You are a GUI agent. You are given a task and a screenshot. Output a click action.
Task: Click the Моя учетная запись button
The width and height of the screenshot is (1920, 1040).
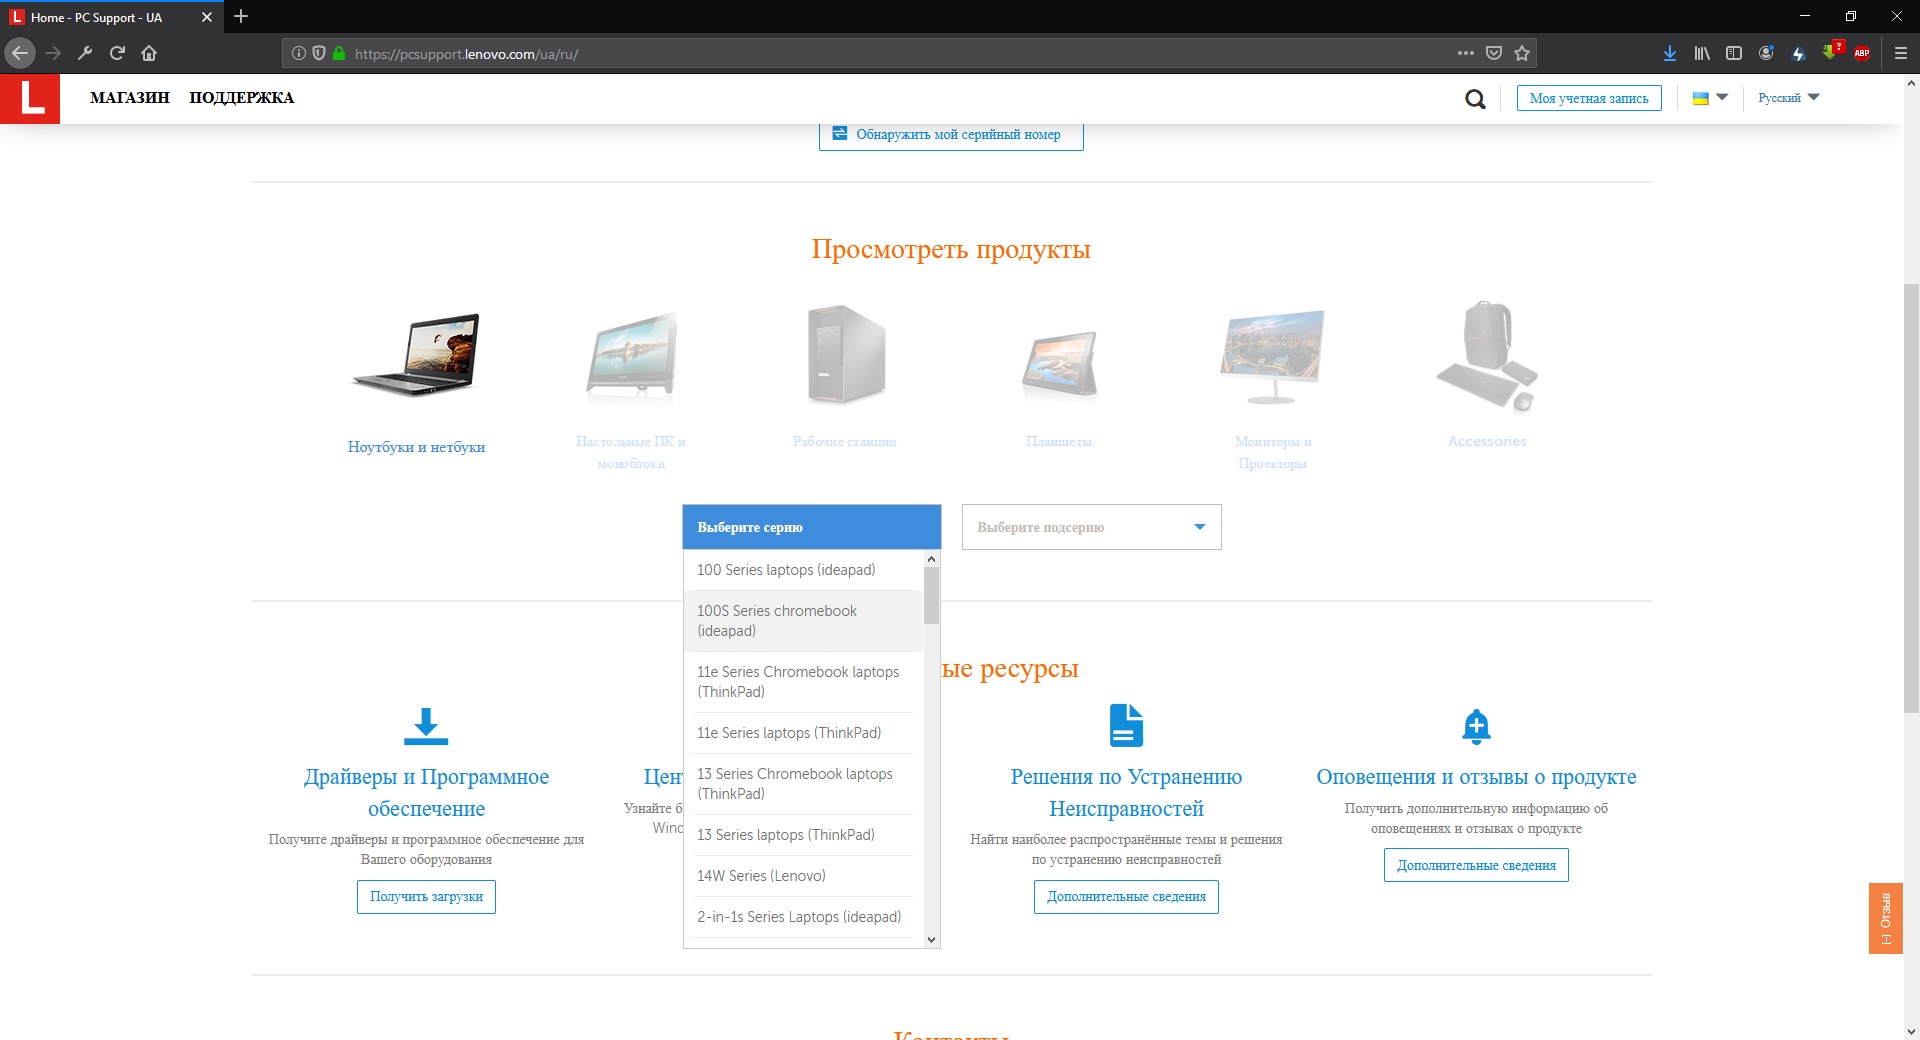coord(1588,98)
